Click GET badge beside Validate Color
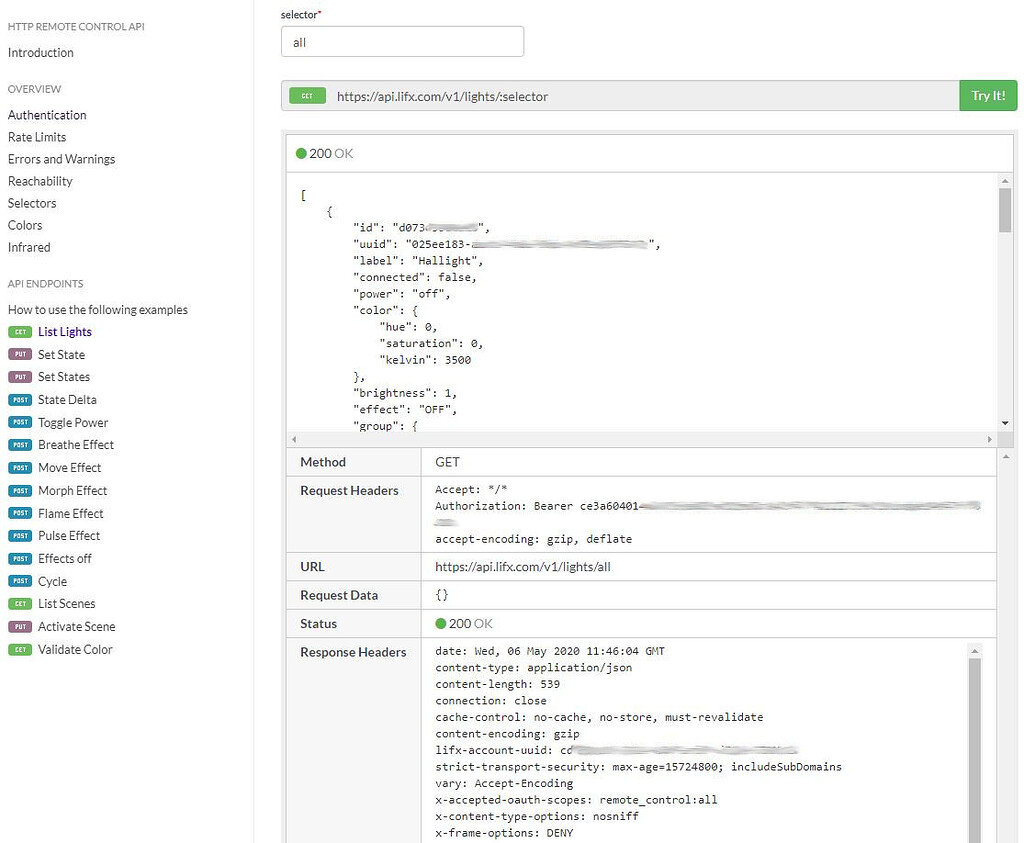 coord(20,649)
